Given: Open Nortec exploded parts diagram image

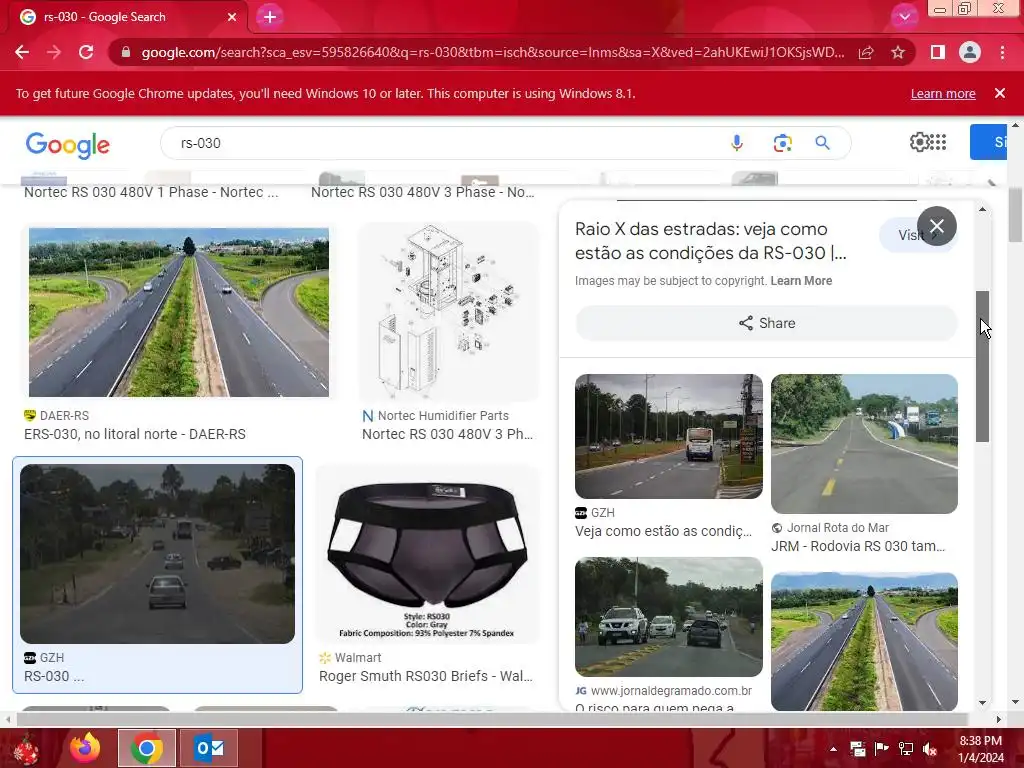Looking at the screenshot, I should coord(449,312).
